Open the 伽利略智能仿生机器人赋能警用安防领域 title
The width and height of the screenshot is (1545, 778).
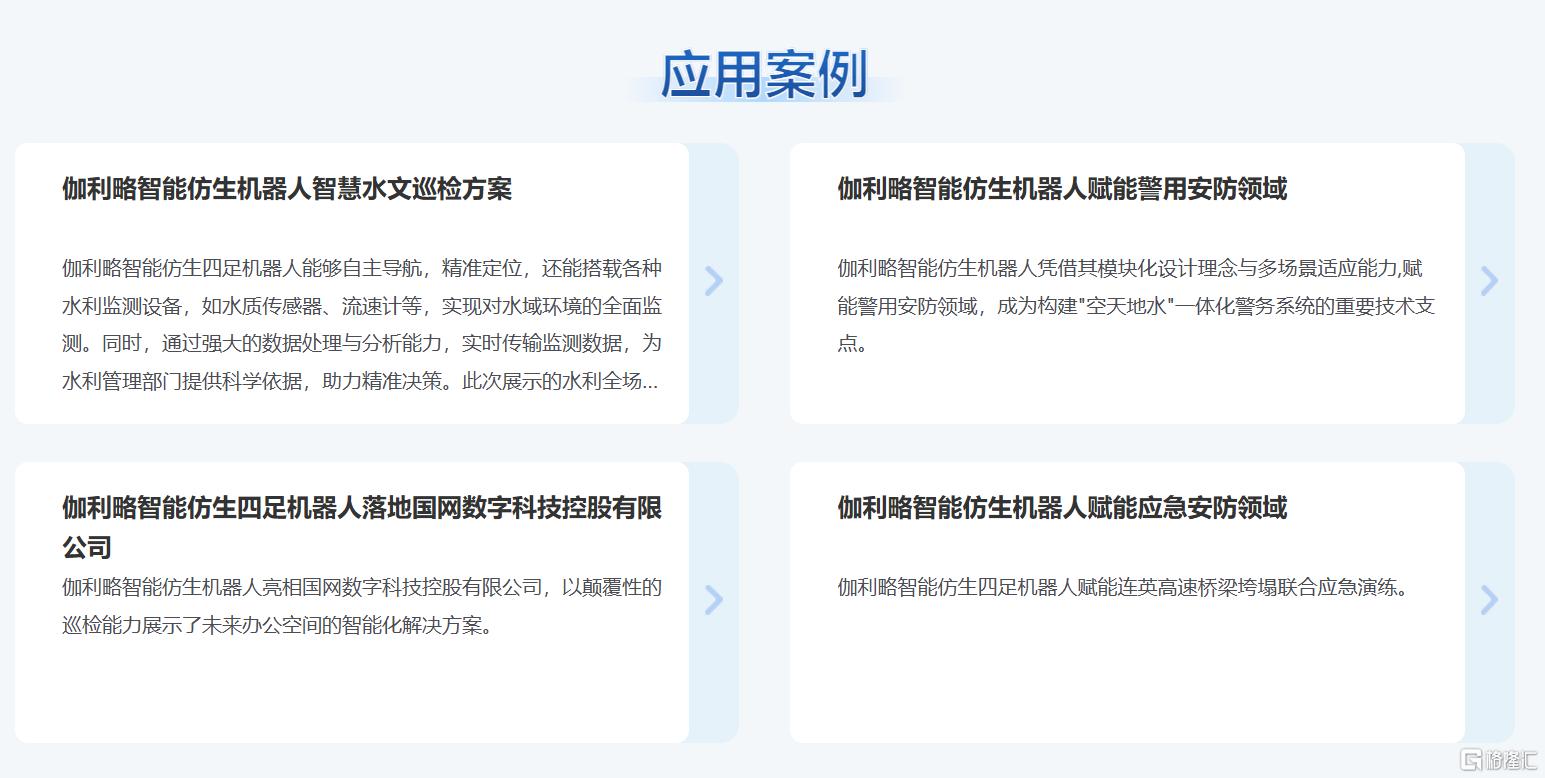tap(1062, 188)
